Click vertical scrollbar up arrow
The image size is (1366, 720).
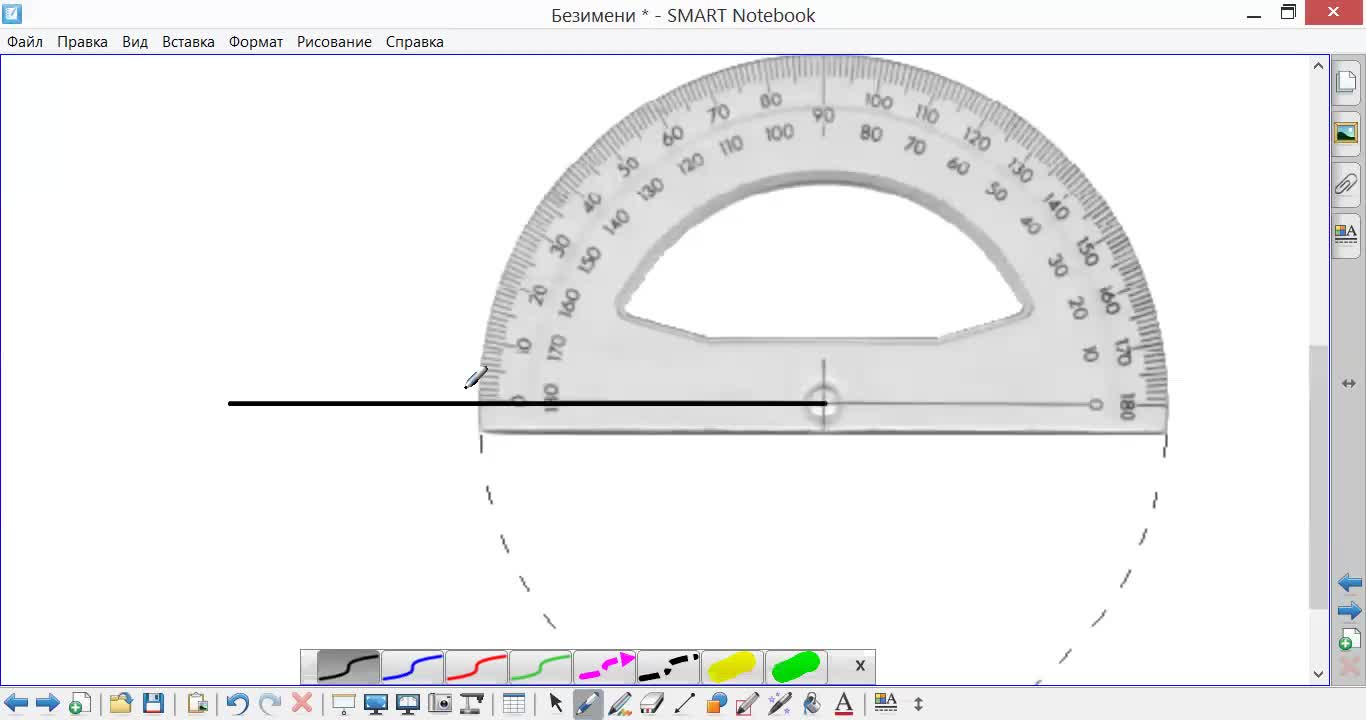pos(1318,66)
